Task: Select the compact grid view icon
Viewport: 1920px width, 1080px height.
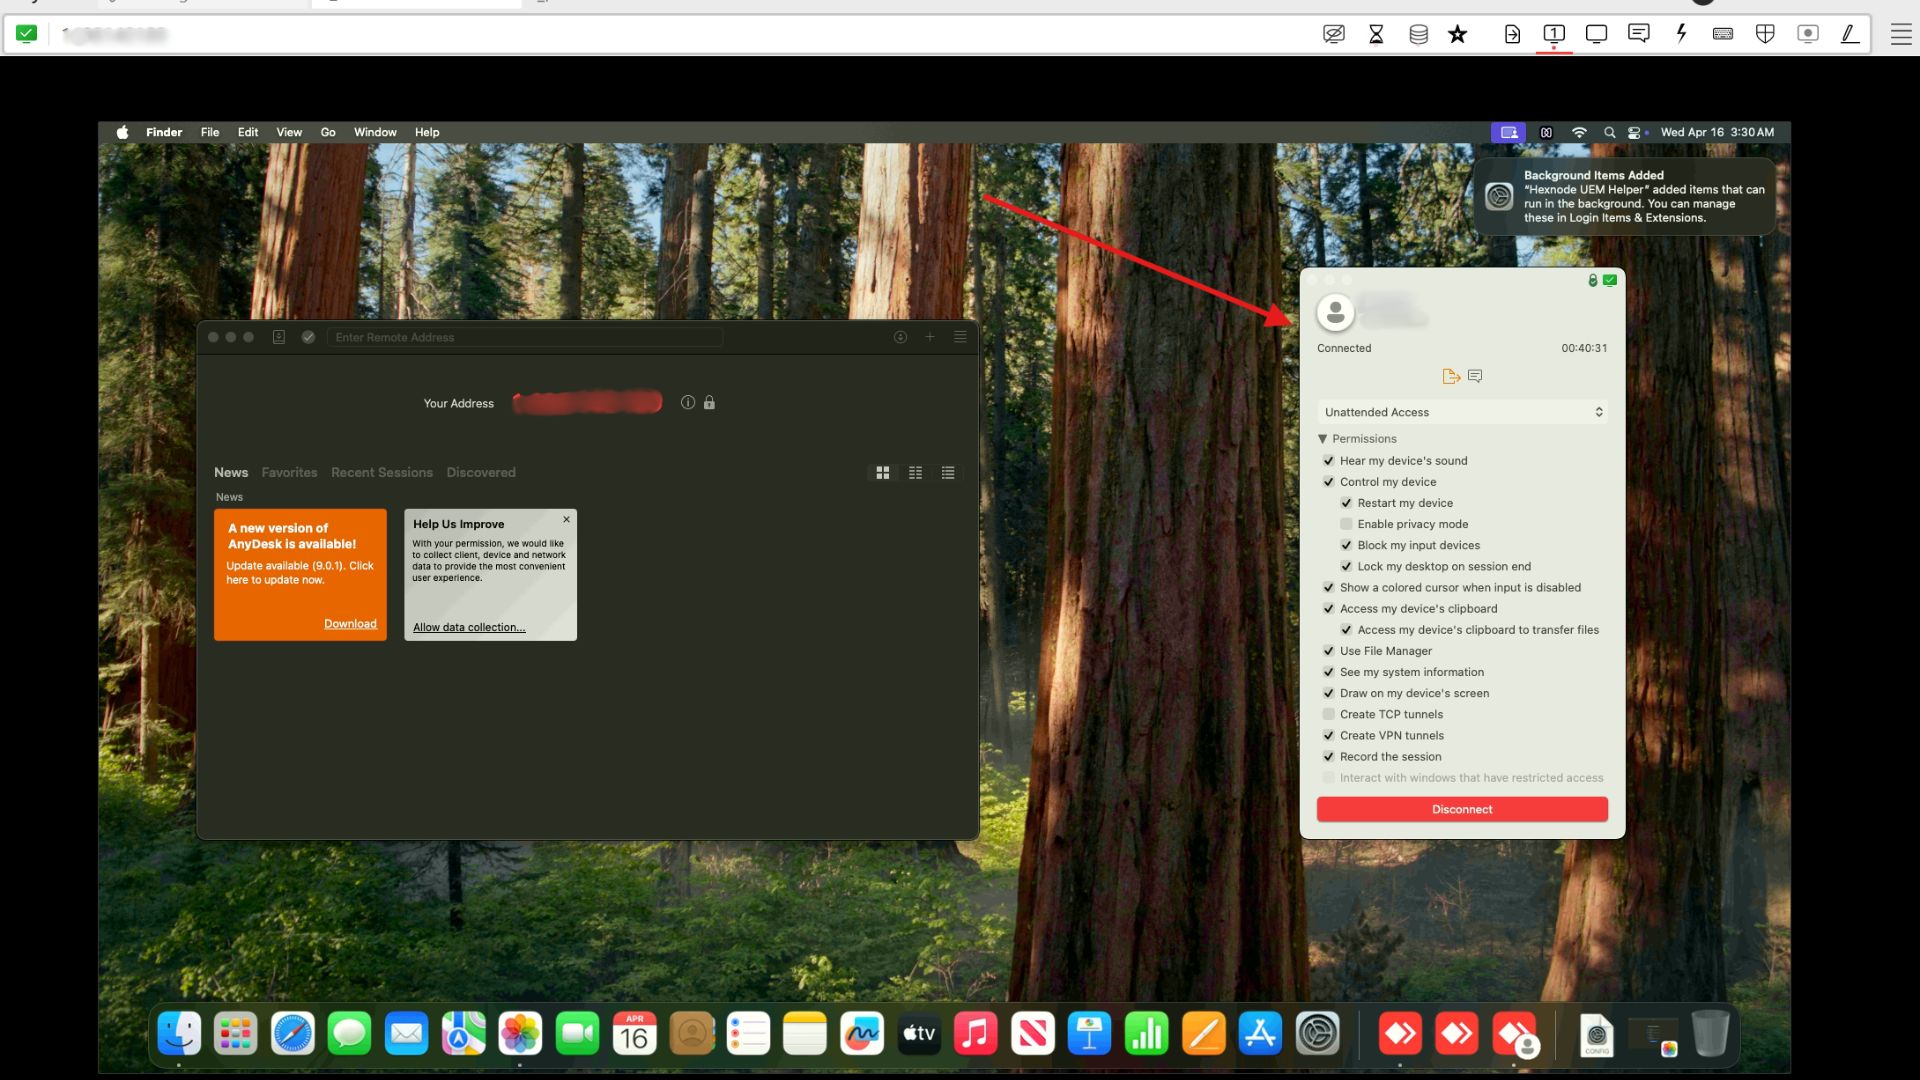Action: click(x=915, y=473)
